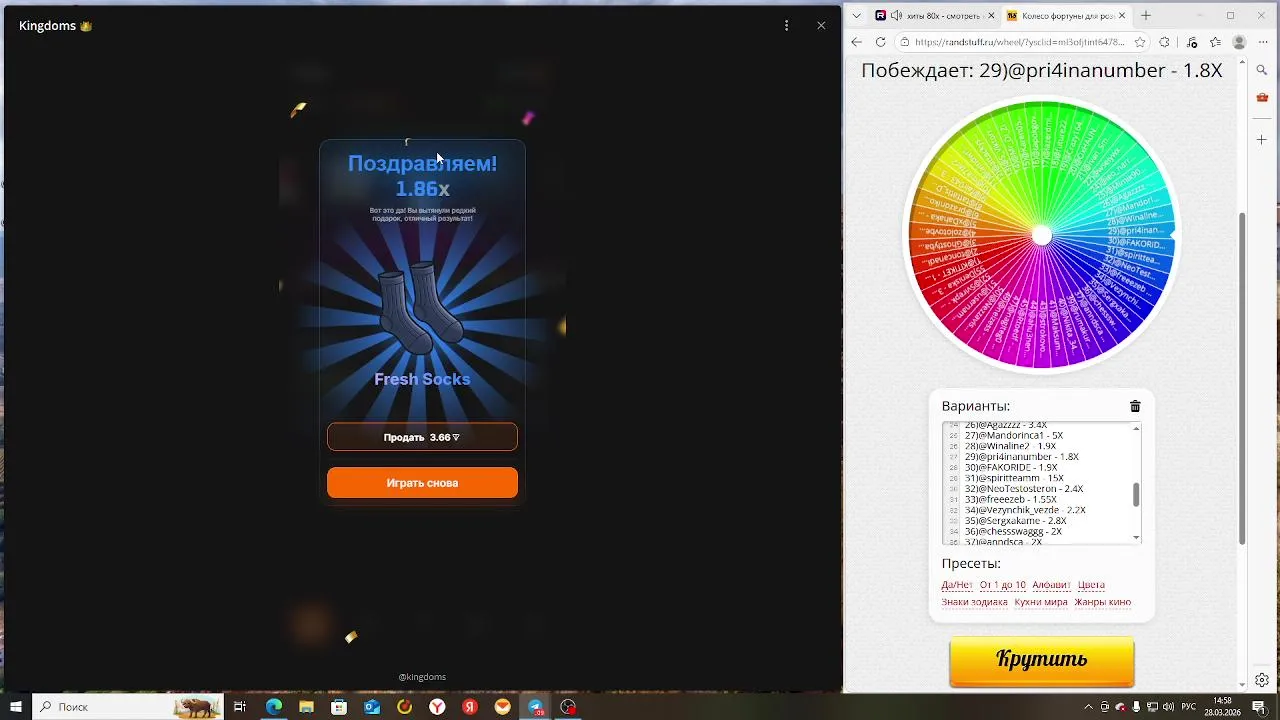View site info lock icon
Image resolution: width=1280 pixels, height=720 pixels.
point(905,42)
